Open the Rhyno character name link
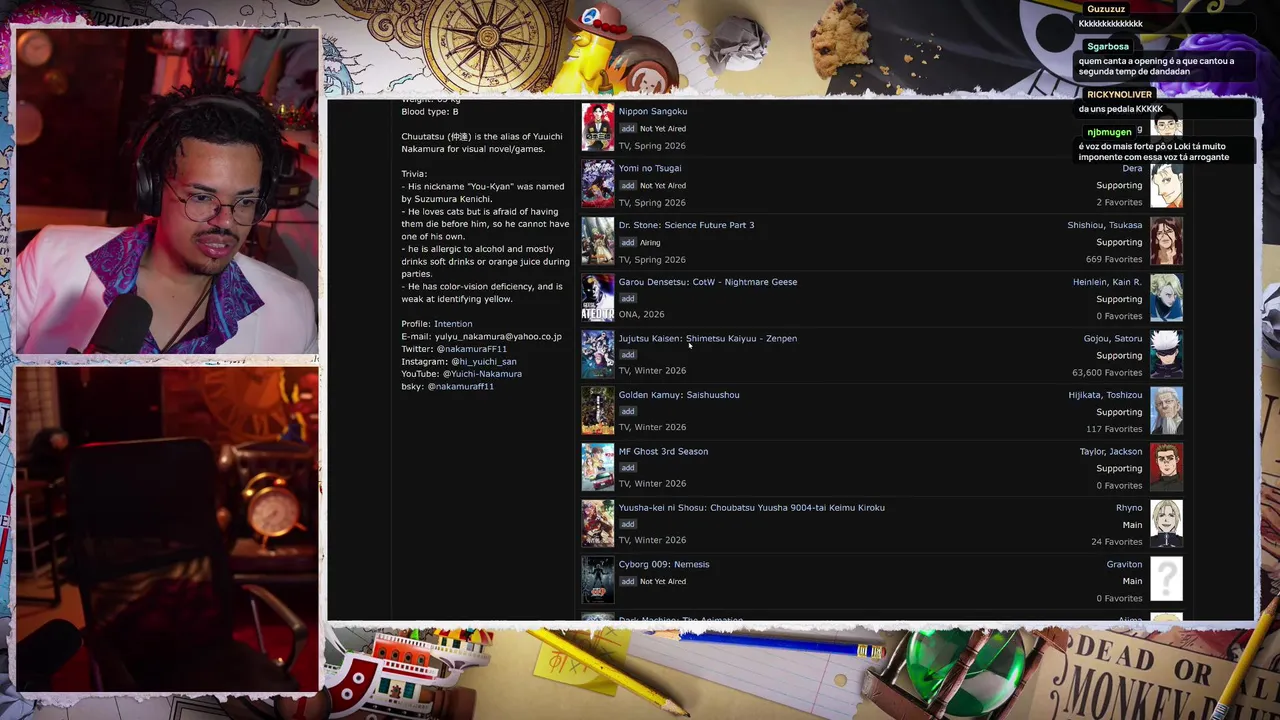Image resolution: width=1280 pixels, height=720 pixels. point(1129,508)
